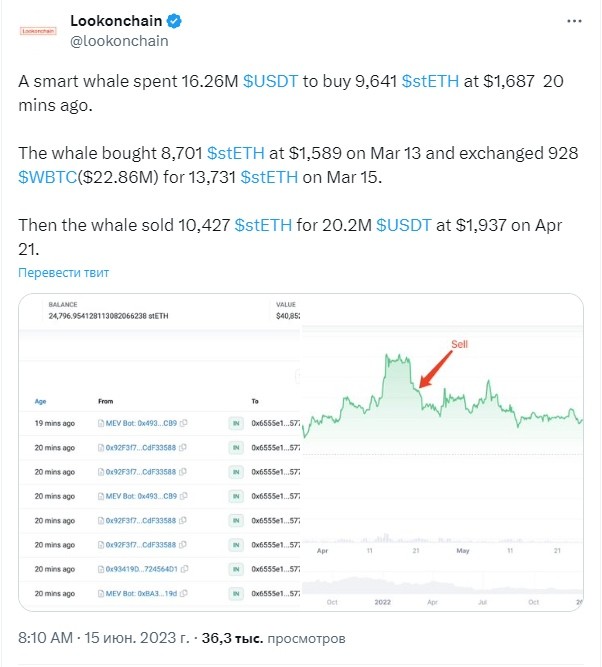Open the Lookonchain display name link

tap(116, 21)
